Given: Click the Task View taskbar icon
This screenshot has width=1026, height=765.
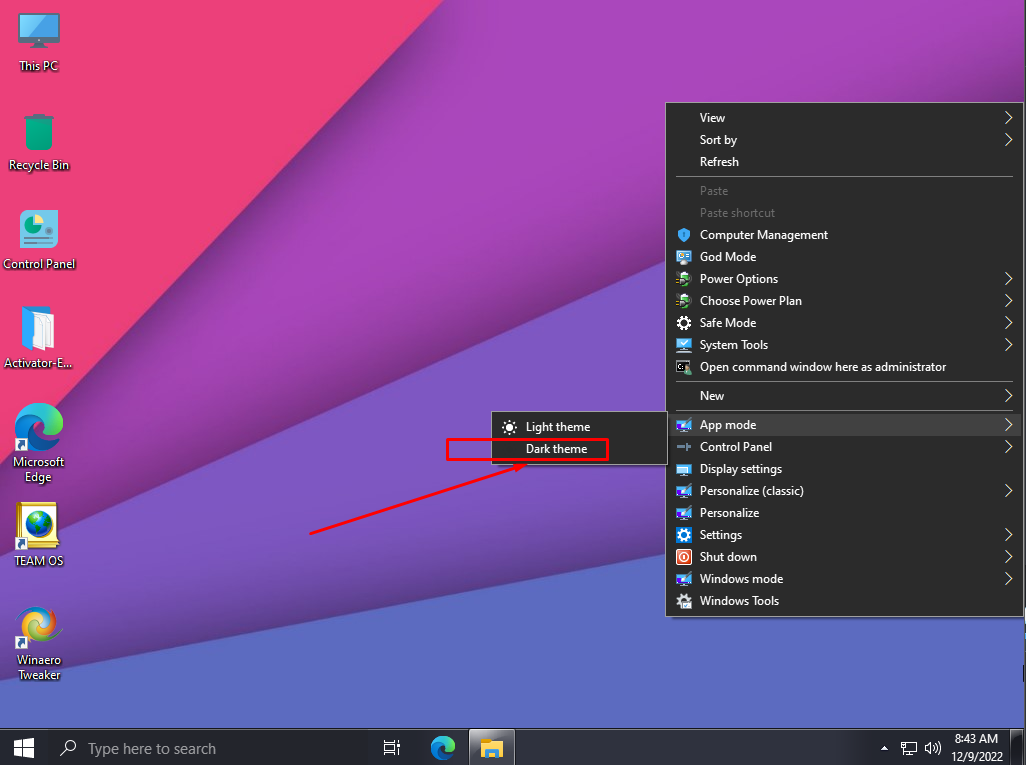Looking at the screenshot, I should [x=392, y=747].
